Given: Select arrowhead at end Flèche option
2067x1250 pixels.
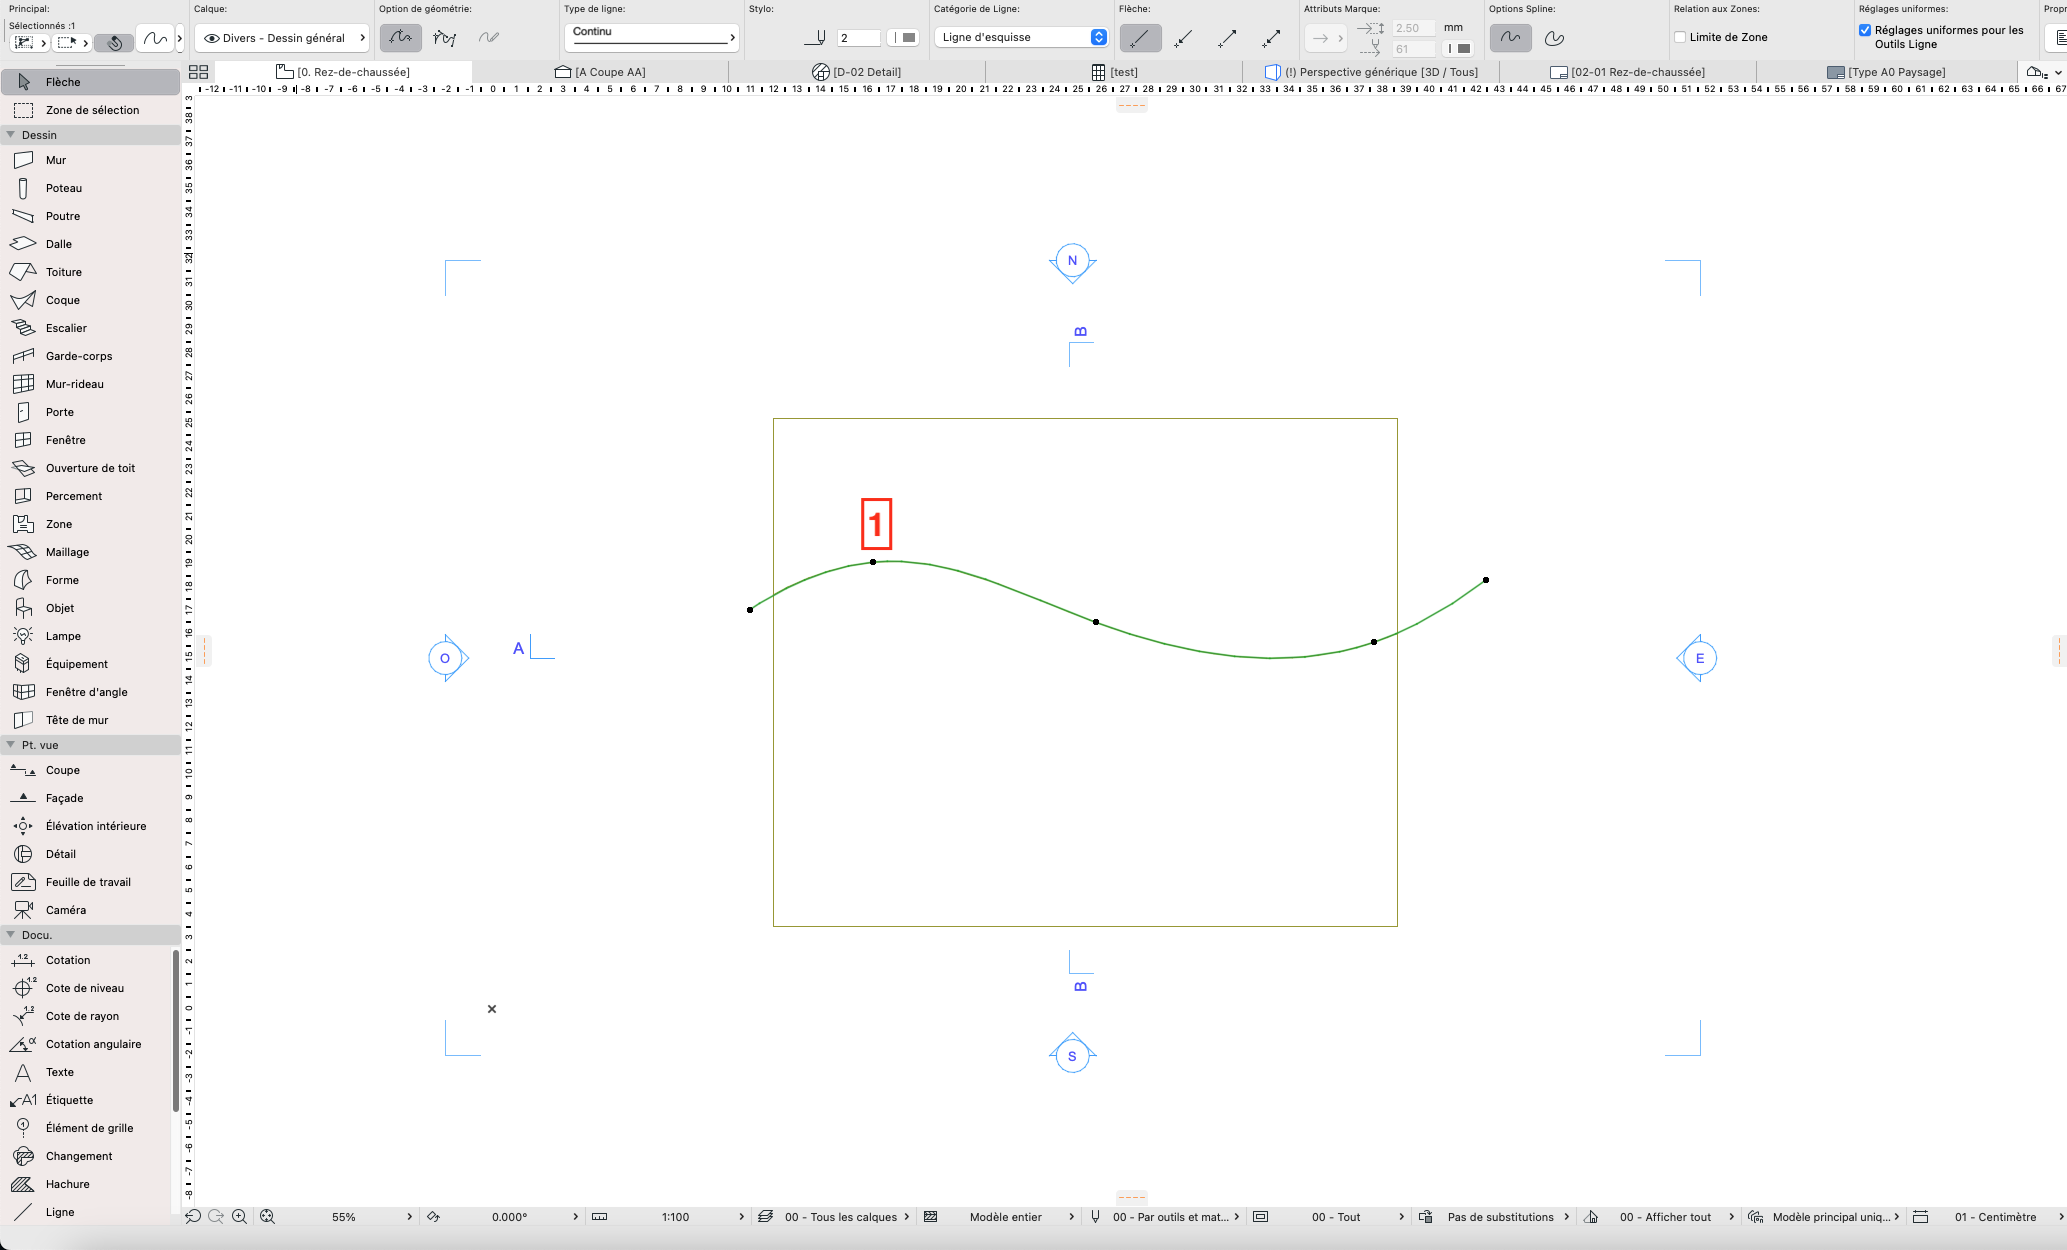Looking at the screenshot, I should 1228,38.
